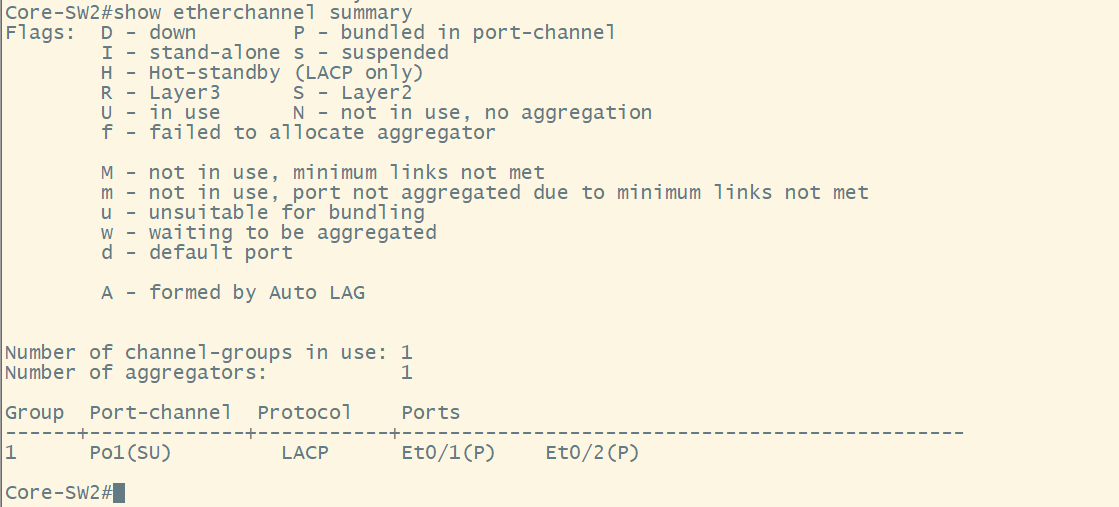Click the cursor at the Core-SW2# prompt
This screenshot has height=507, width=1119.
click(x=119, y=493)
